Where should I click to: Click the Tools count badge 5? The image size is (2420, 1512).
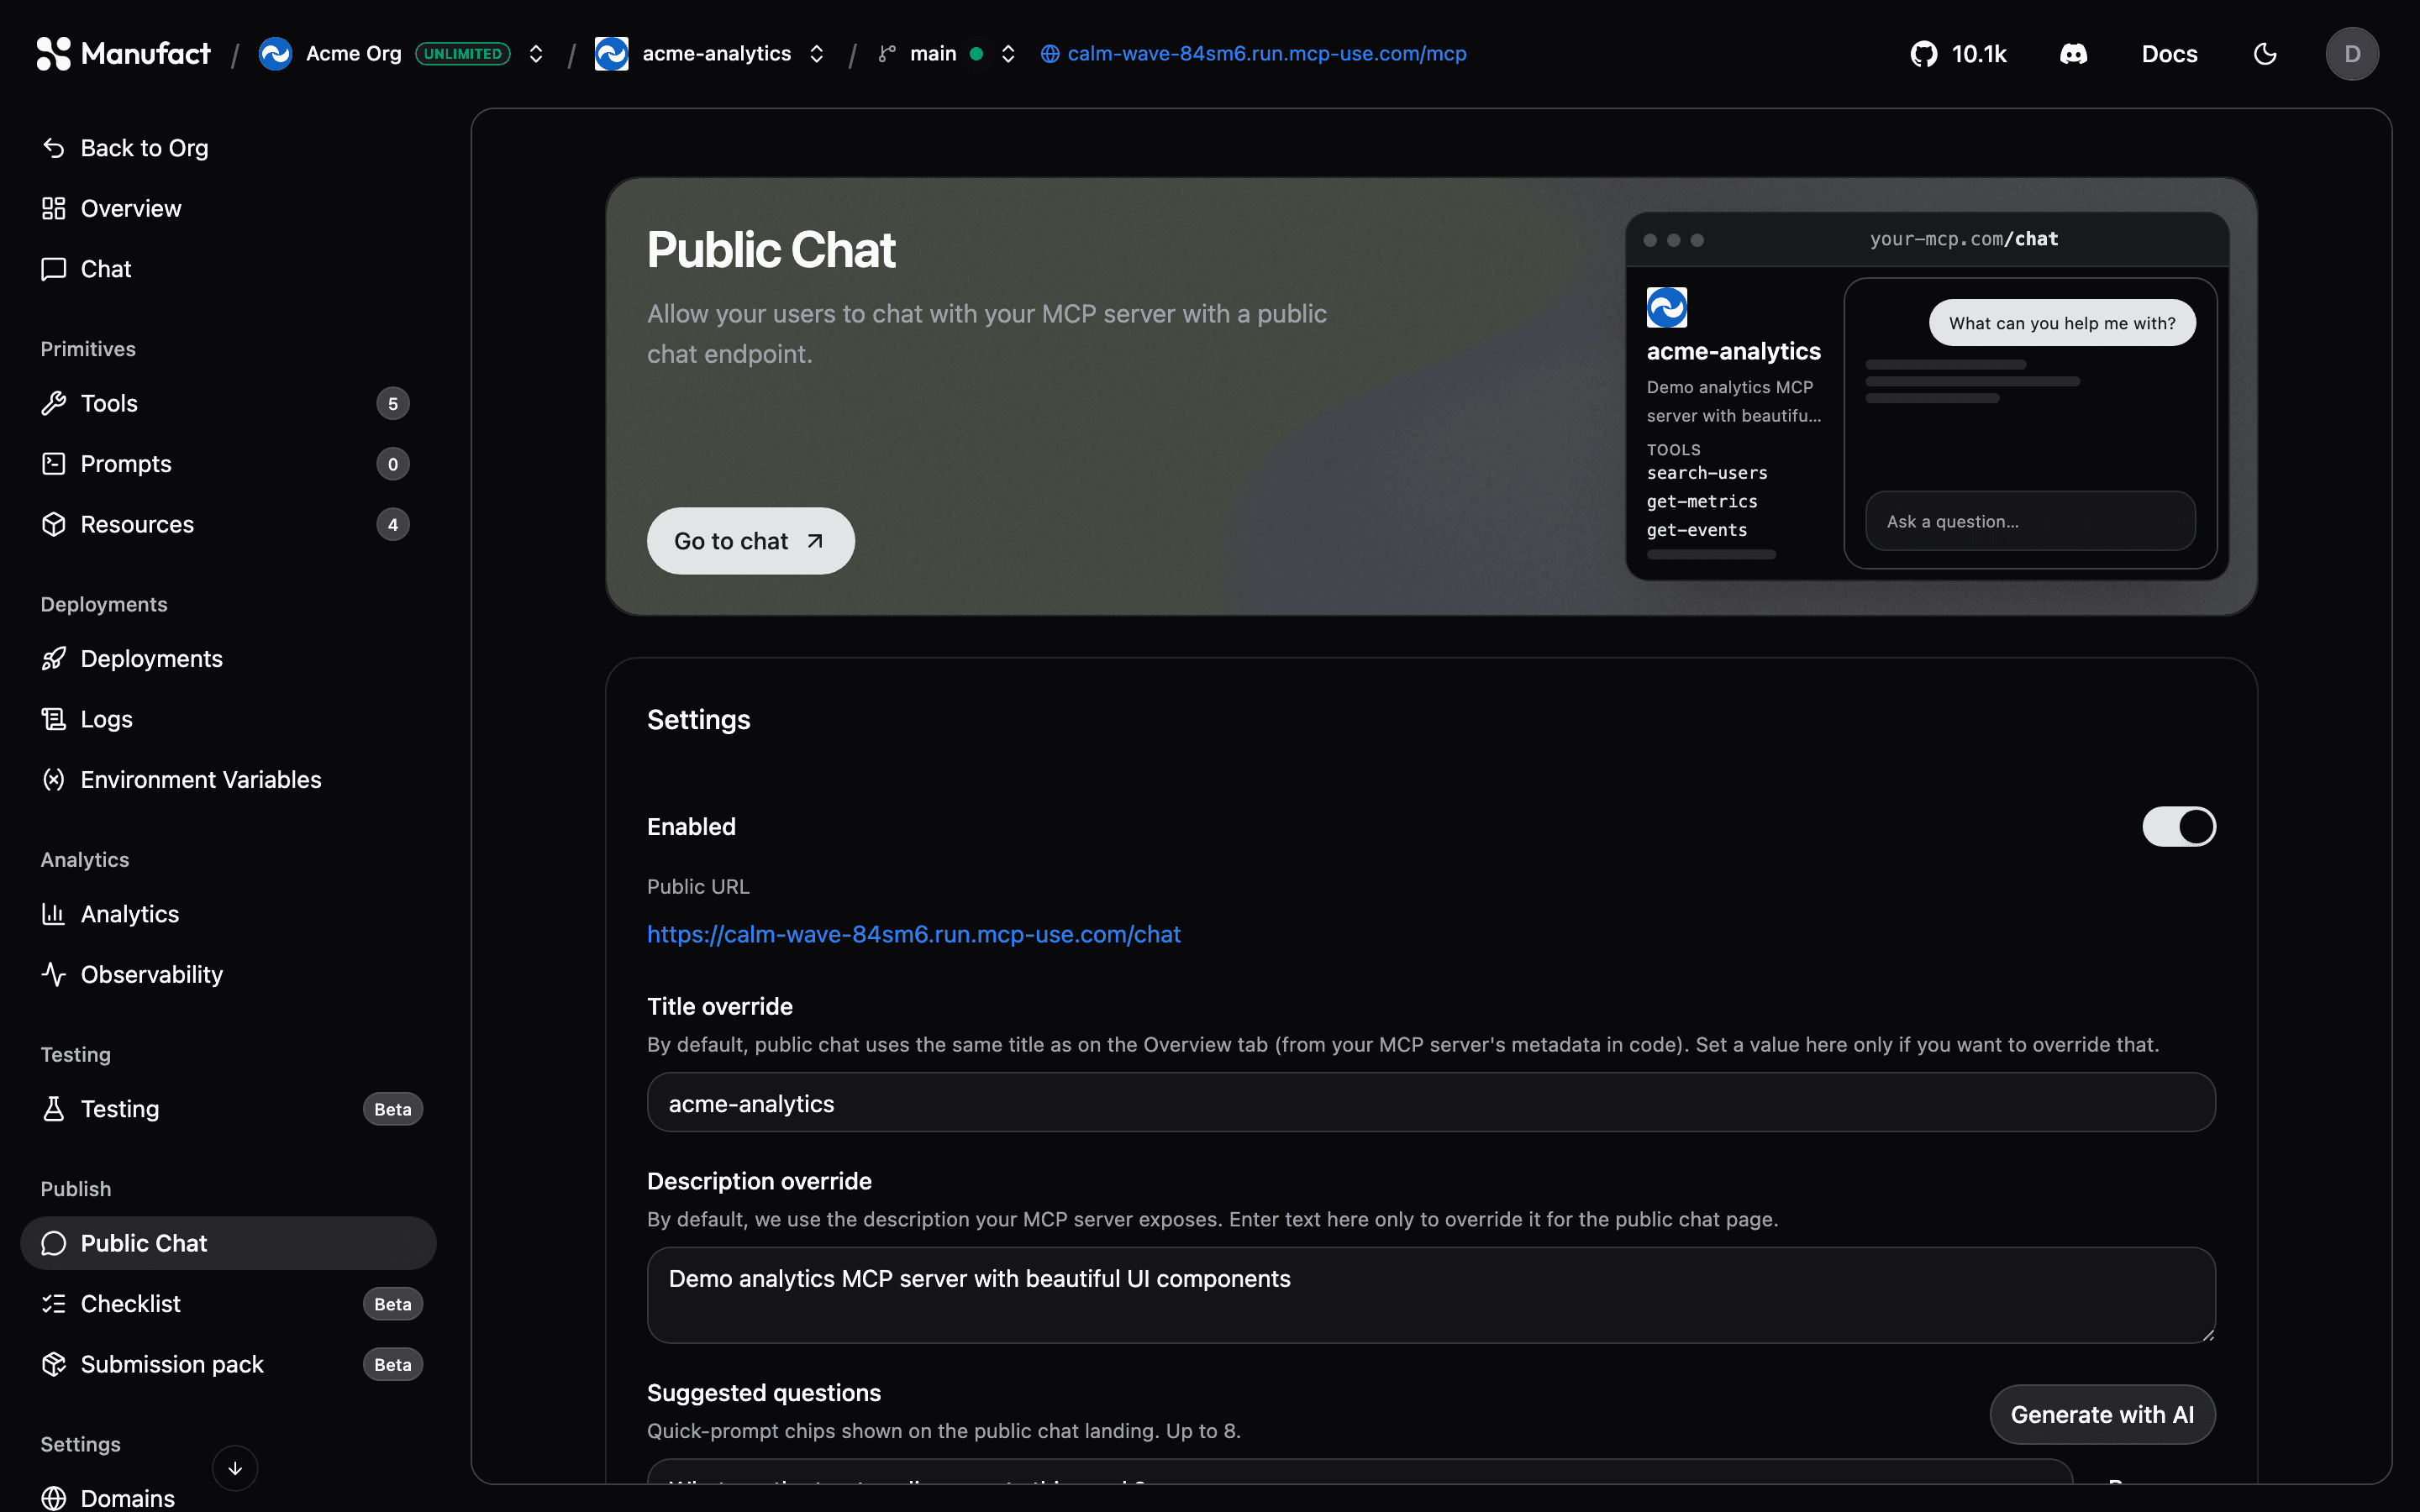coord(393,403)
